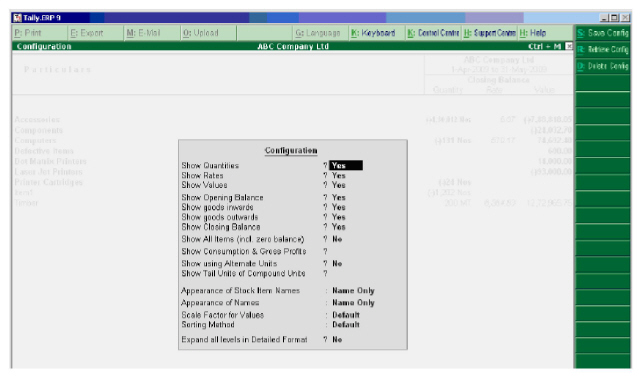Image resolution: width=640 pixels, height=376 pixels.
Task: Change Appearance of Stock Item Names value
Action: pos(353,291)
